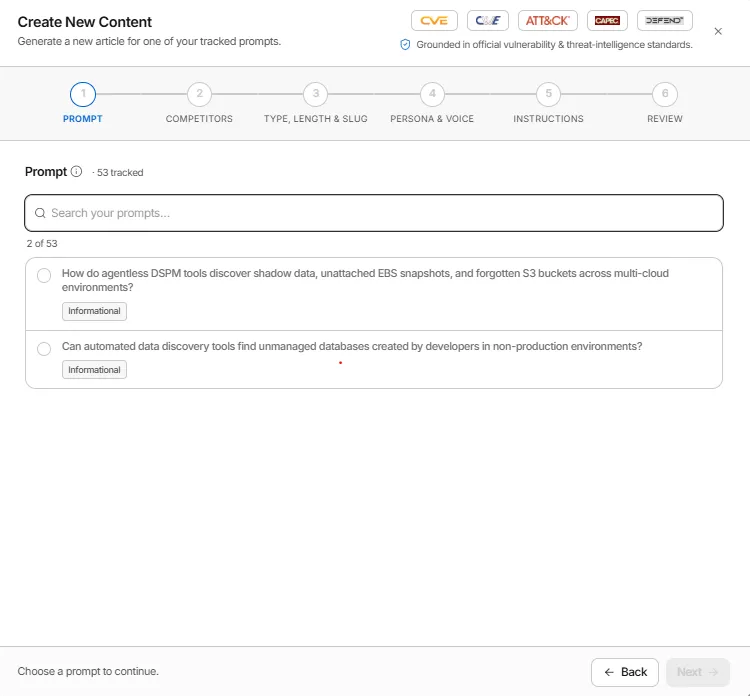750x696 pixels.
Task: Close the Create New Content dialog
Action: point(718,31)
